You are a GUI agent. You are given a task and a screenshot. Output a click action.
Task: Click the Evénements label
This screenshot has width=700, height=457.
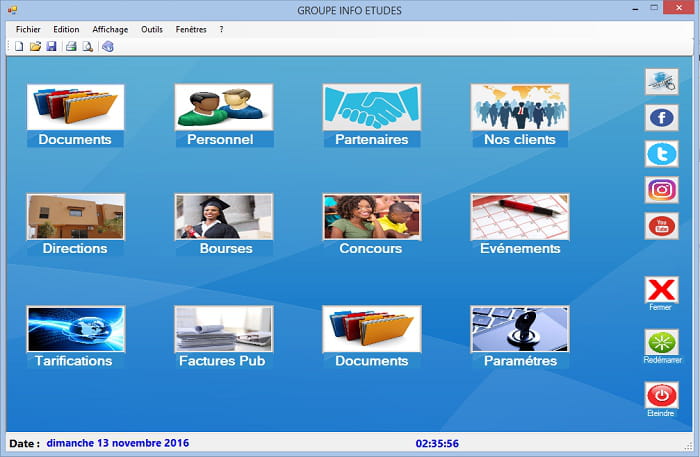pos(520,248)
